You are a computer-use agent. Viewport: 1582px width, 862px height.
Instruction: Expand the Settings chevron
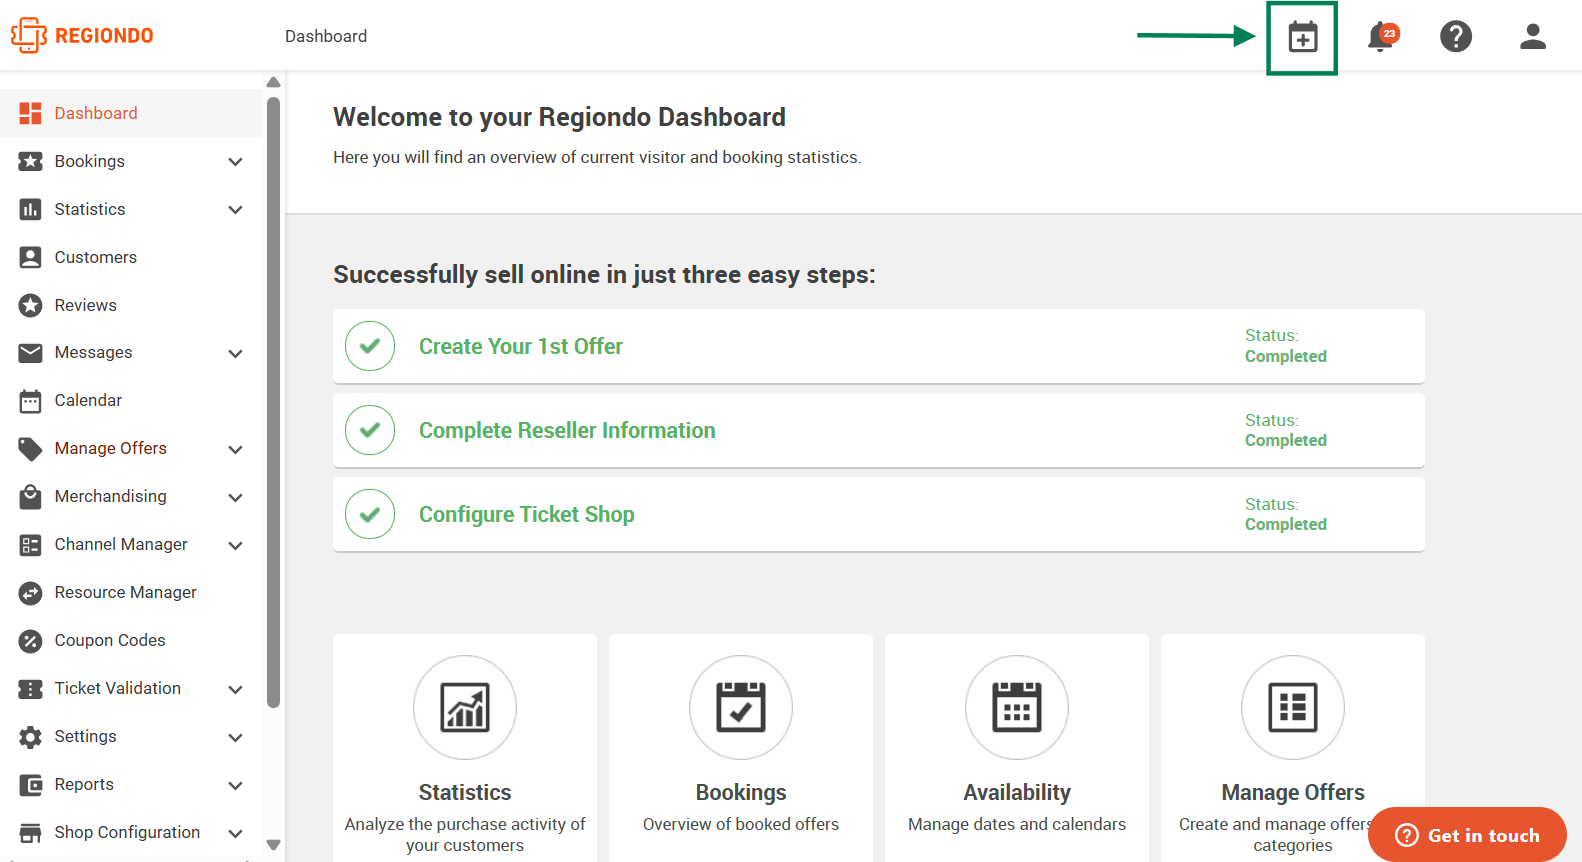tap(236, 737)
